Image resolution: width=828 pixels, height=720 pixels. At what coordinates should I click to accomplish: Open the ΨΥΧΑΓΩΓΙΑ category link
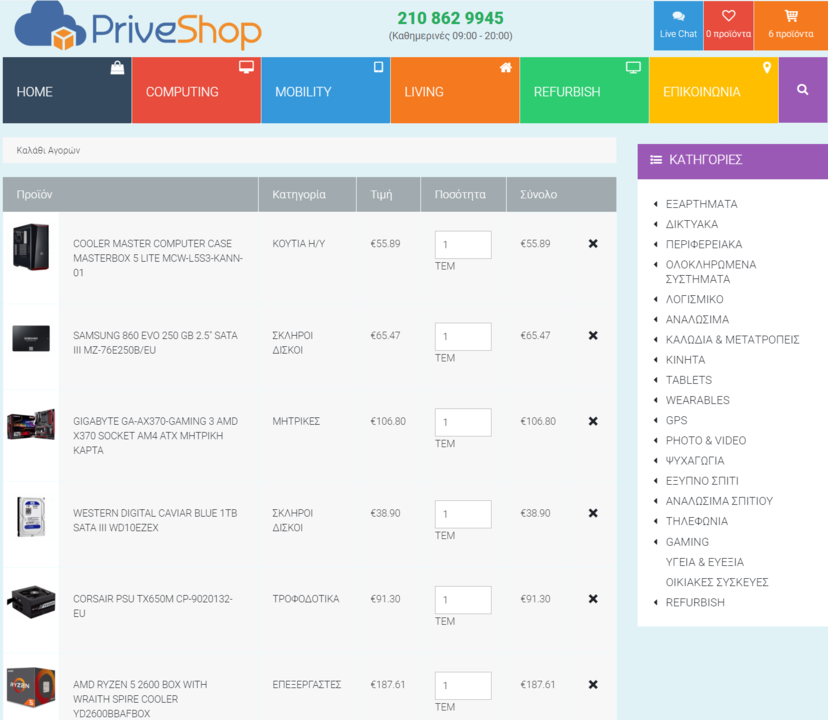click(x=694, y=461)
